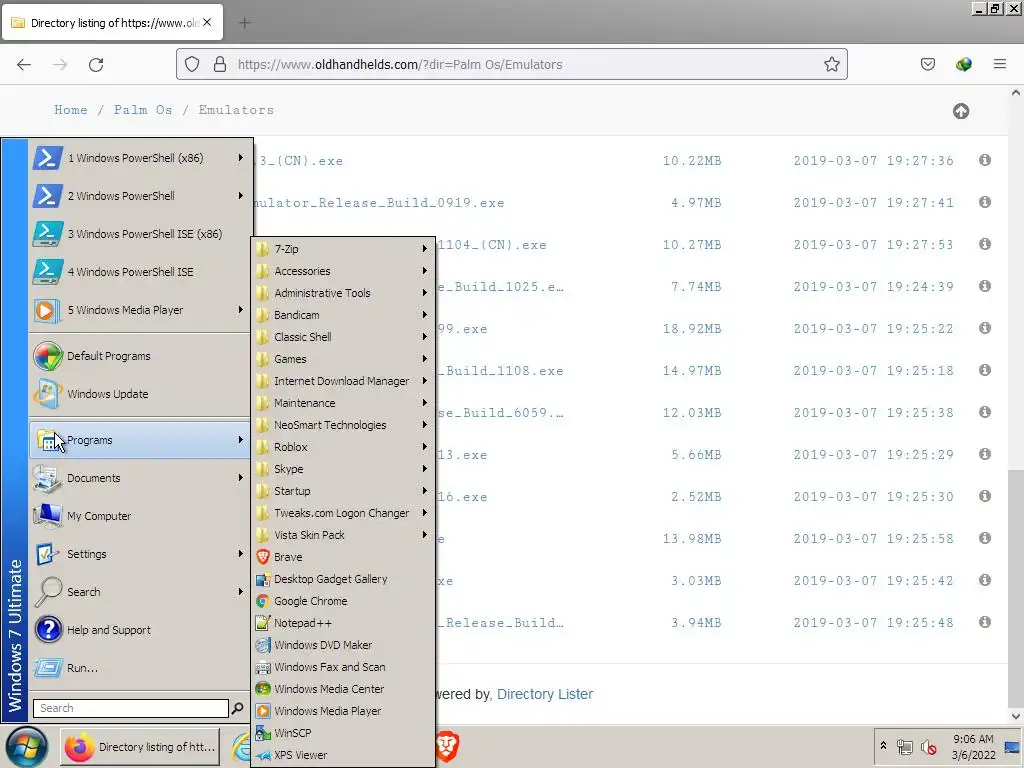This screenshot has width=1024, height=768.
Task: Expand Administrative Tools folder
Action: coord(343,293)
